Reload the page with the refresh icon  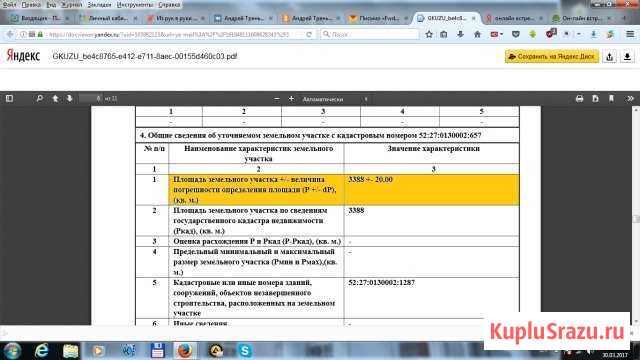pos(309,35)
